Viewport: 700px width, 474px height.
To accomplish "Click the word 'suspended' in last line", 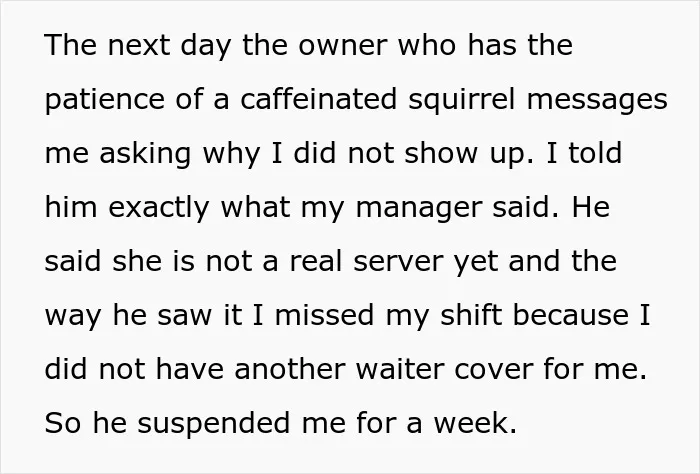I will click(x=214, y=425).
